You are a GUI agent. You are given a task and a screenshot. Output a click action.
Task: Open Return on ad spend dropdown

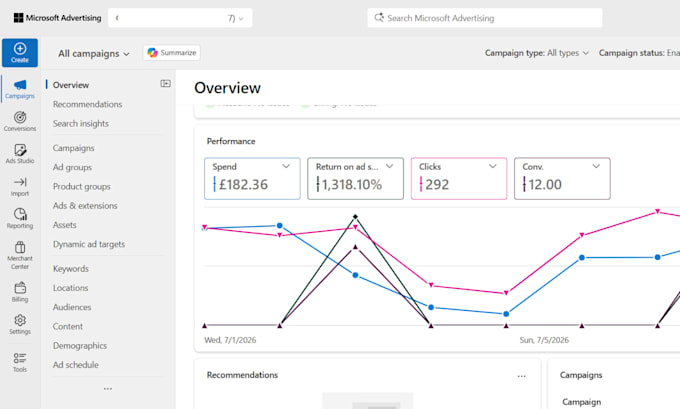coord(389,166)
